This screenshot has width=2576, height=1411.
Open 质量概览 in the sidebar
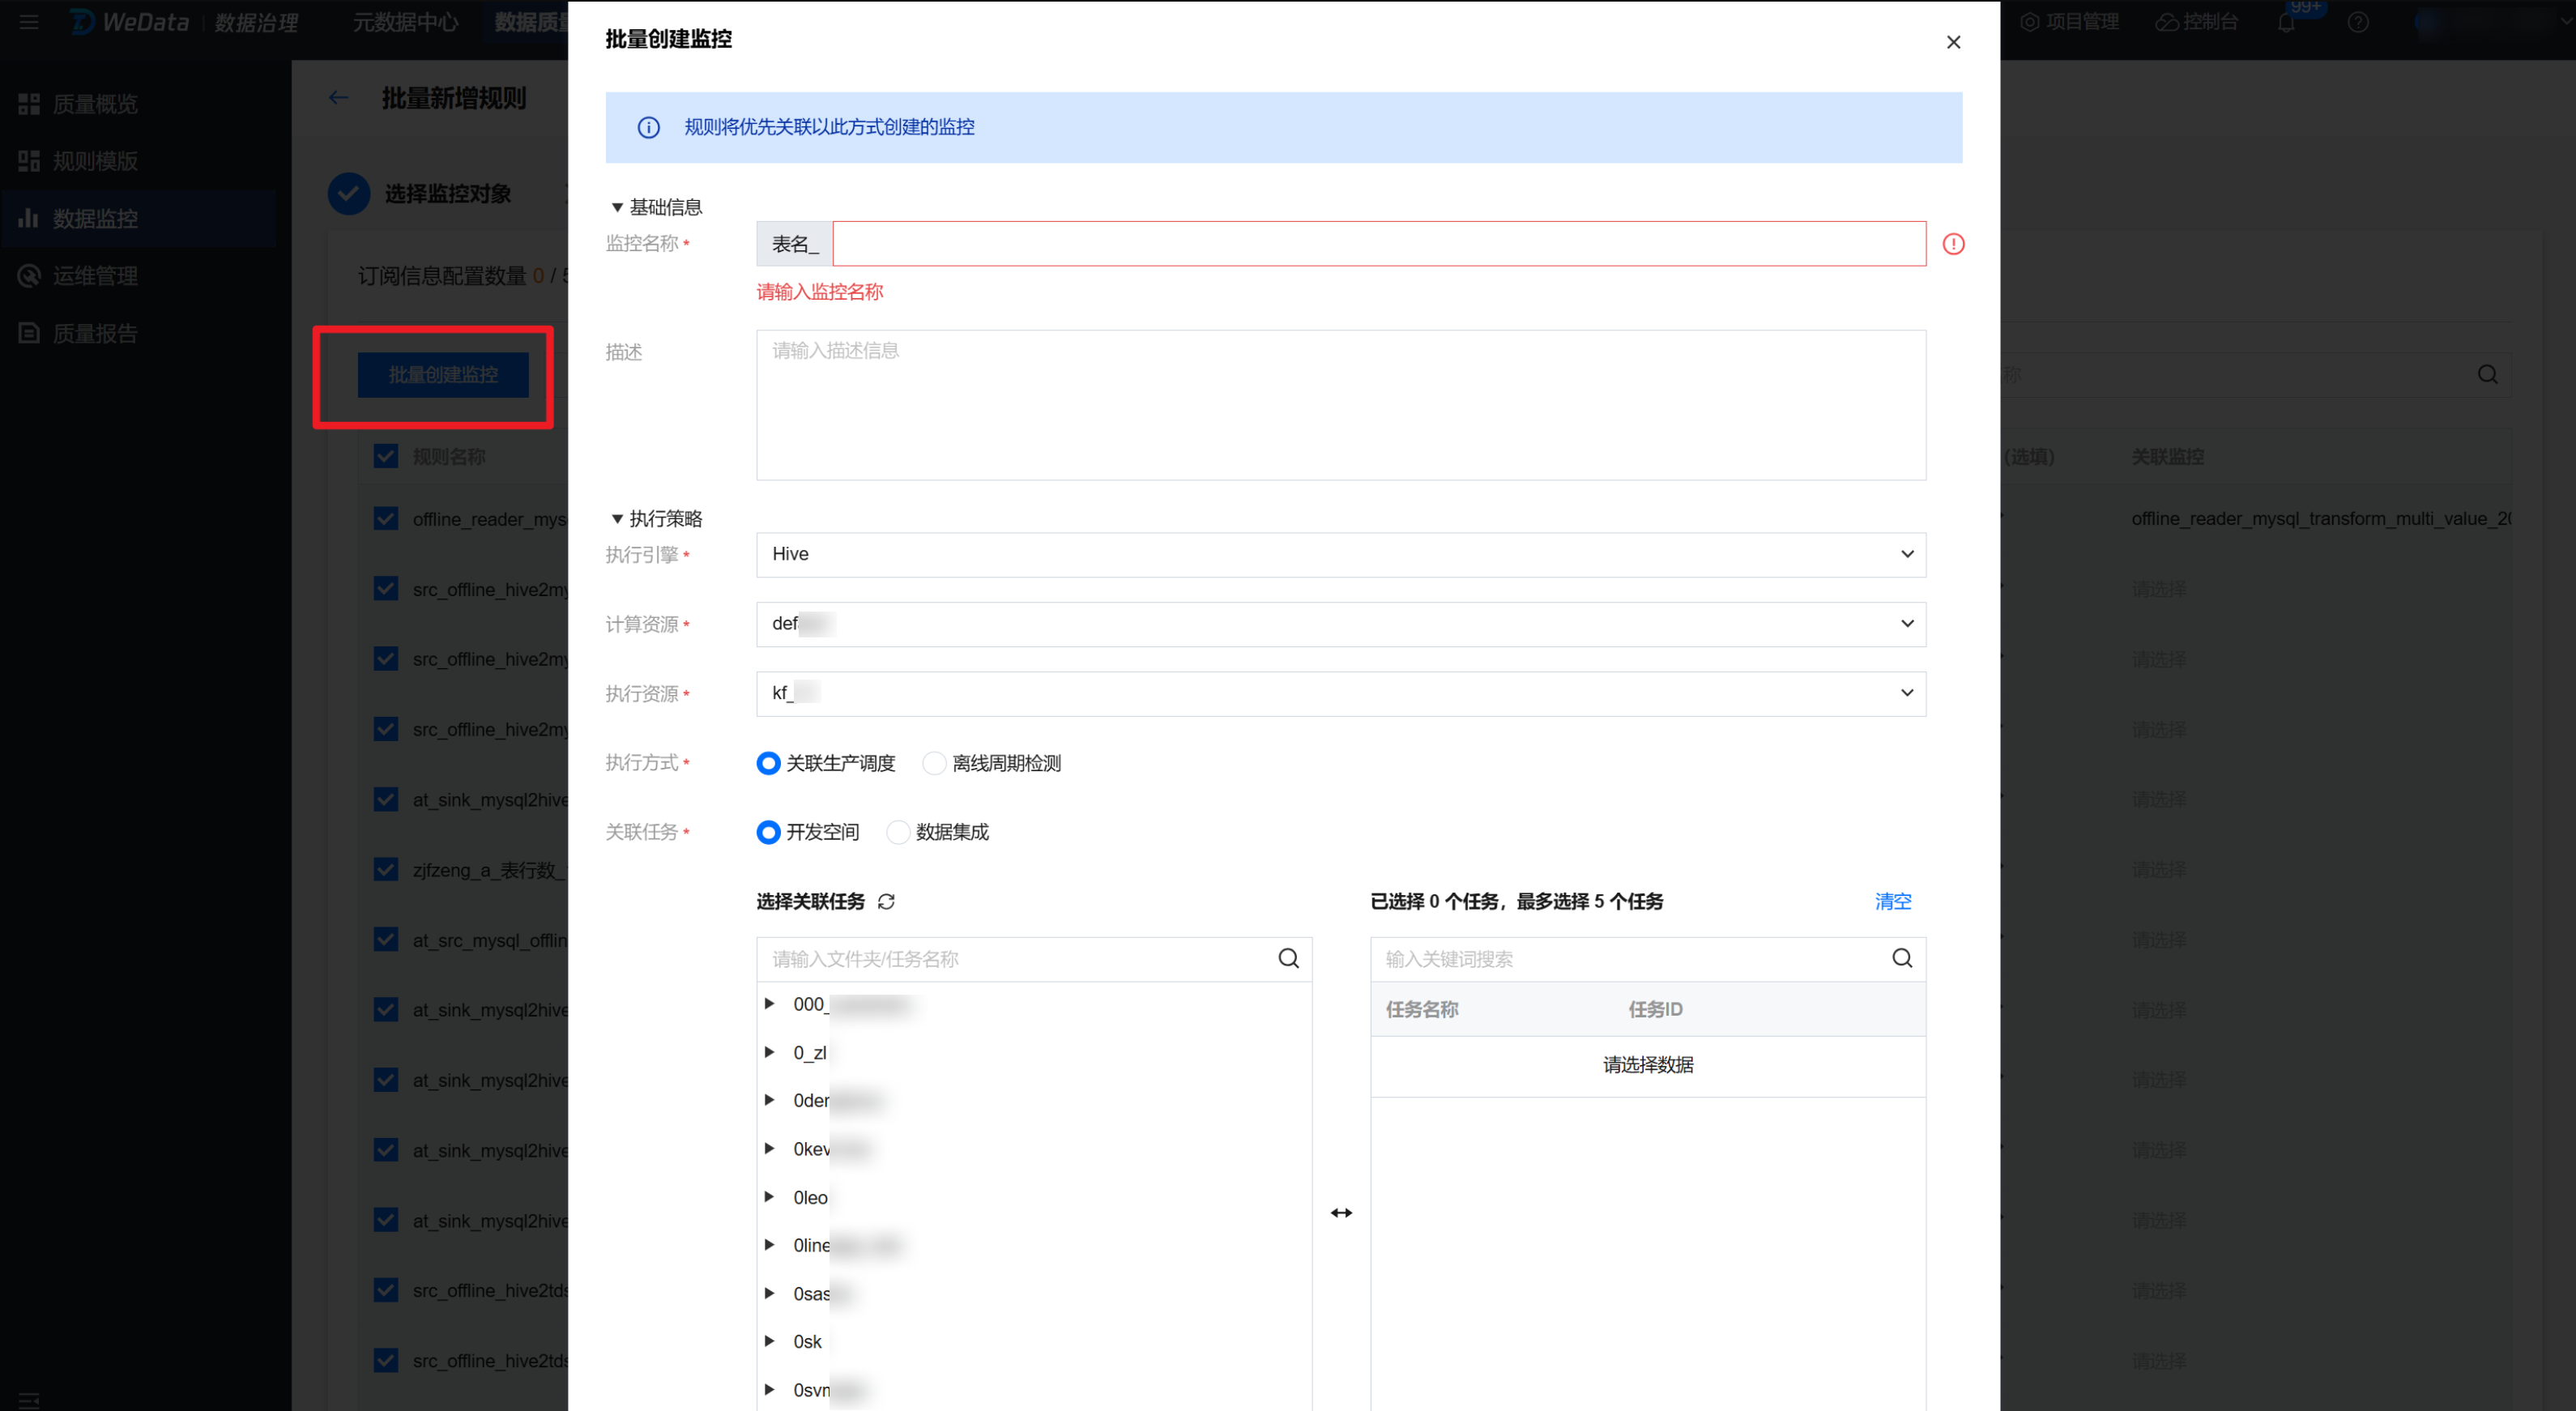pos(95,104)
